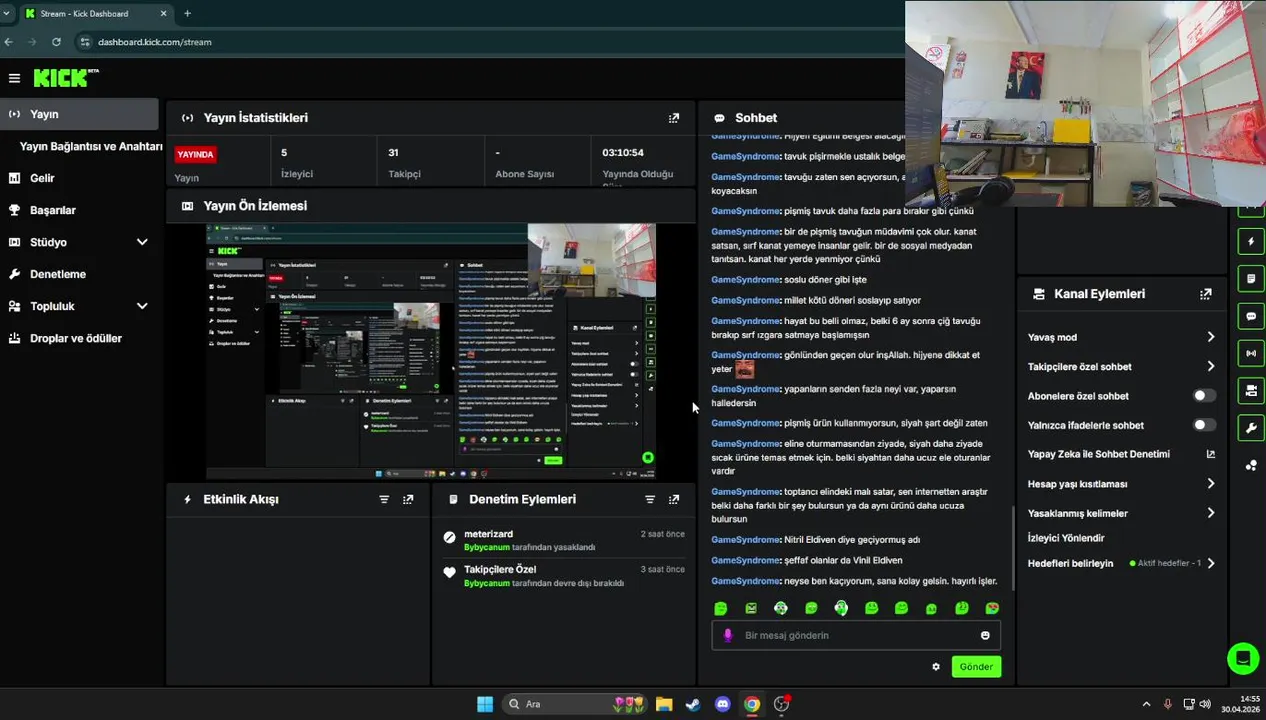
Task: Click the banned icon next to meterizard
Action: point(450,537)
